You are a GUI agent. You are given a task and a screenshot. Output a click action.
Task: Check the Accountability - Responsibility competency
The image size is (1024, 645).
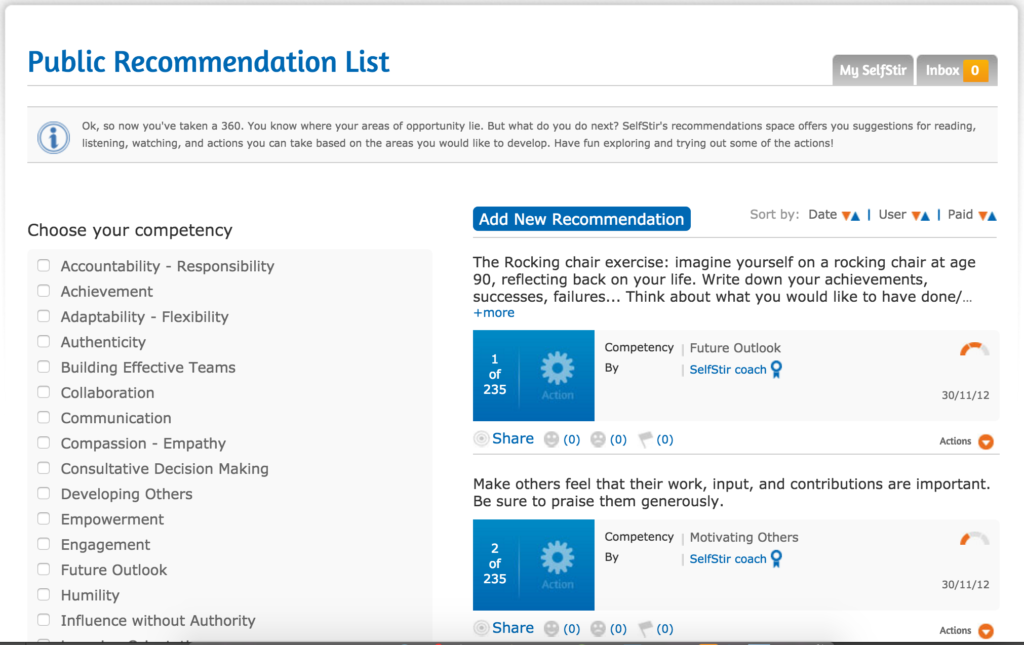[x=44, y=266]
